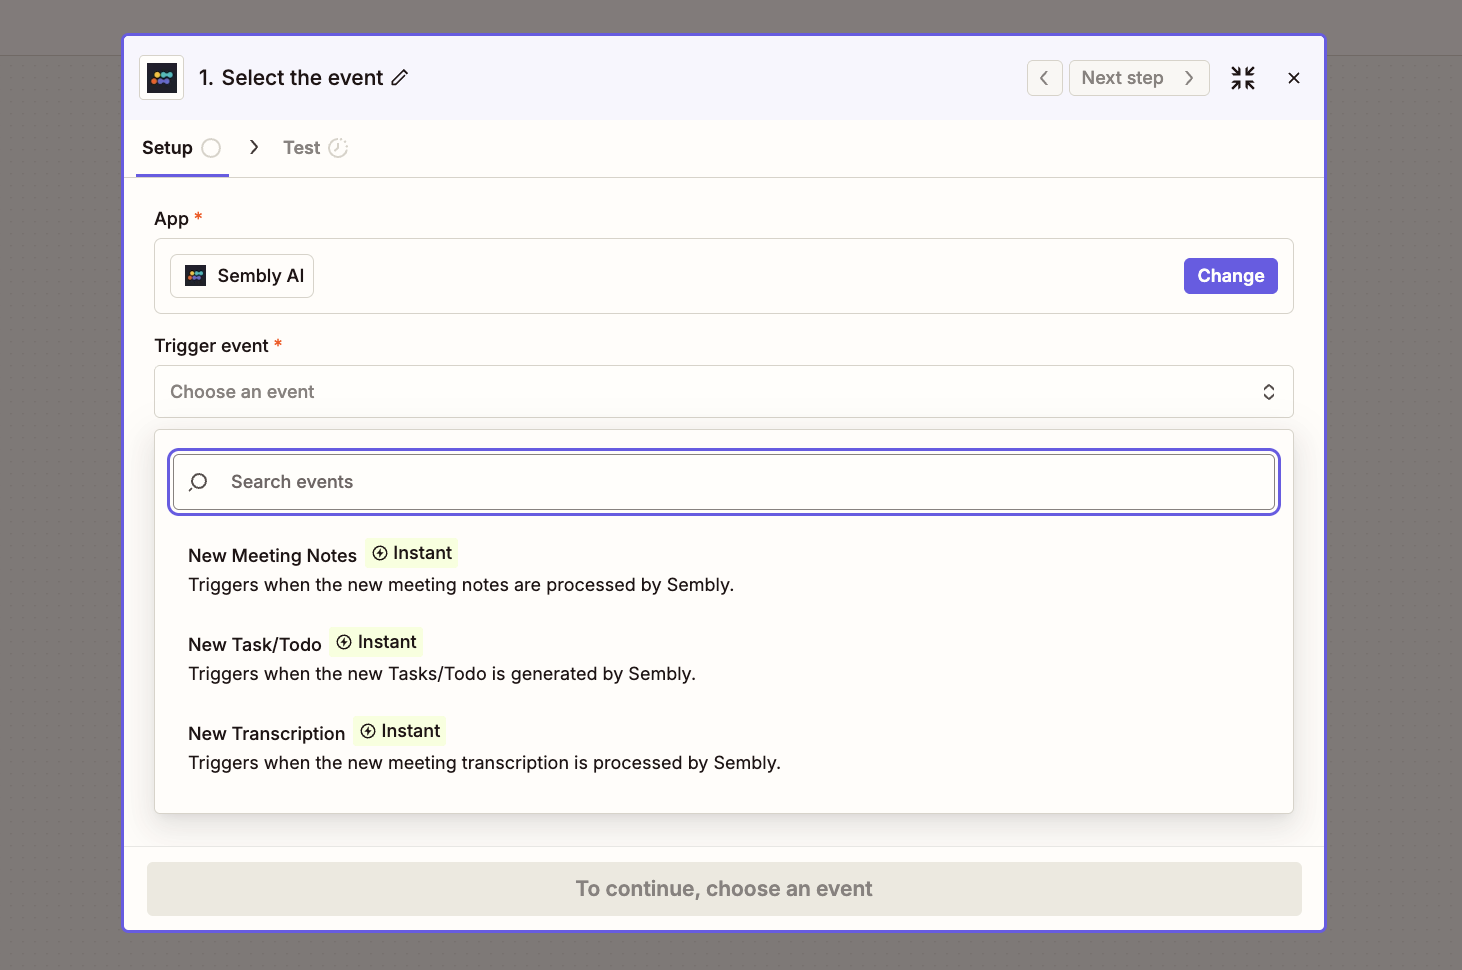This screenshot has height=970, width=1462.
Task: Click the step title 'Select the event'
Action: pyautogui.click(x=302, y=78)
